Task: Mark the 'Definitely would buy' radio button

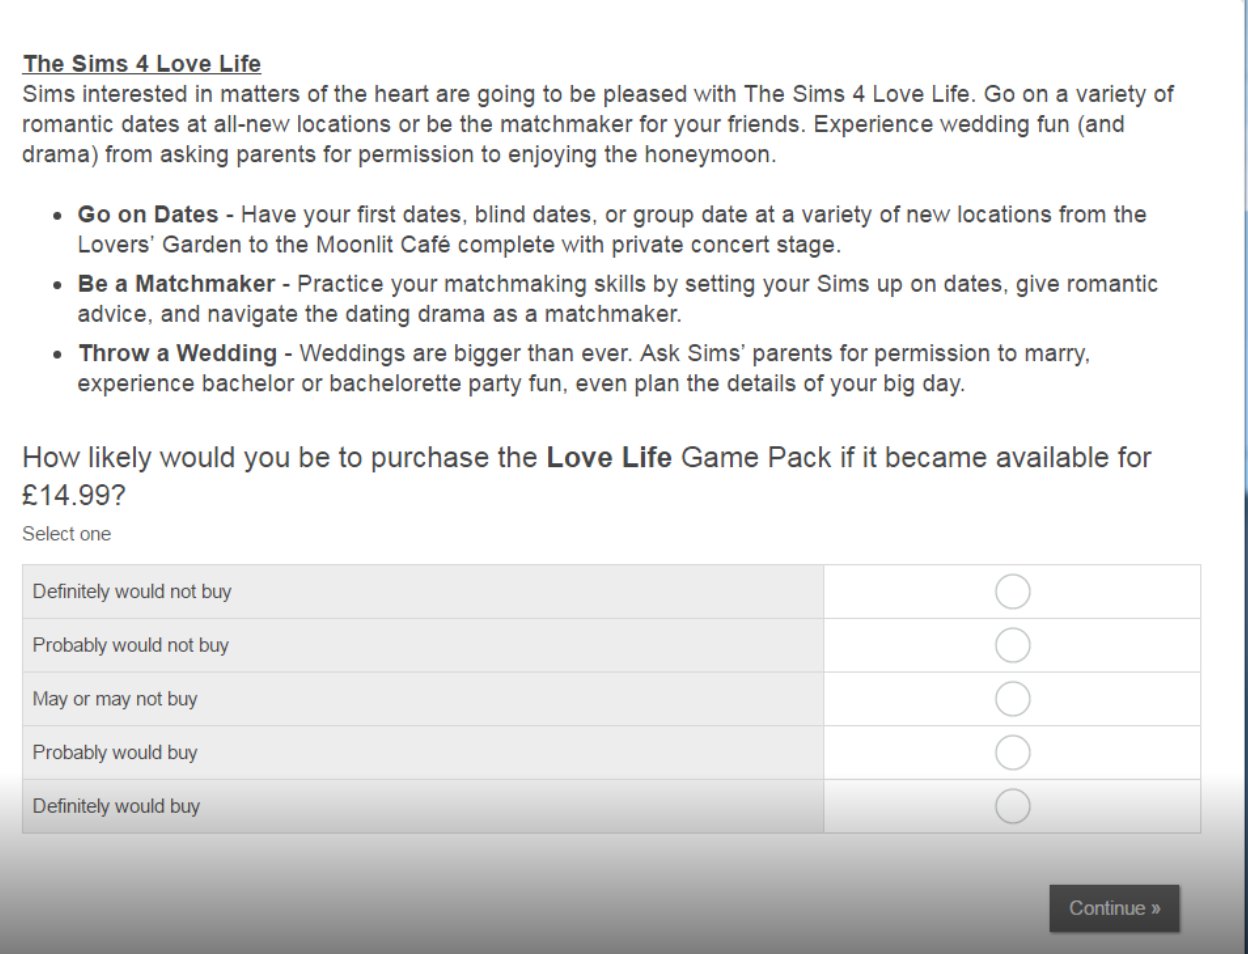Action: click(x=1012, y=807)
